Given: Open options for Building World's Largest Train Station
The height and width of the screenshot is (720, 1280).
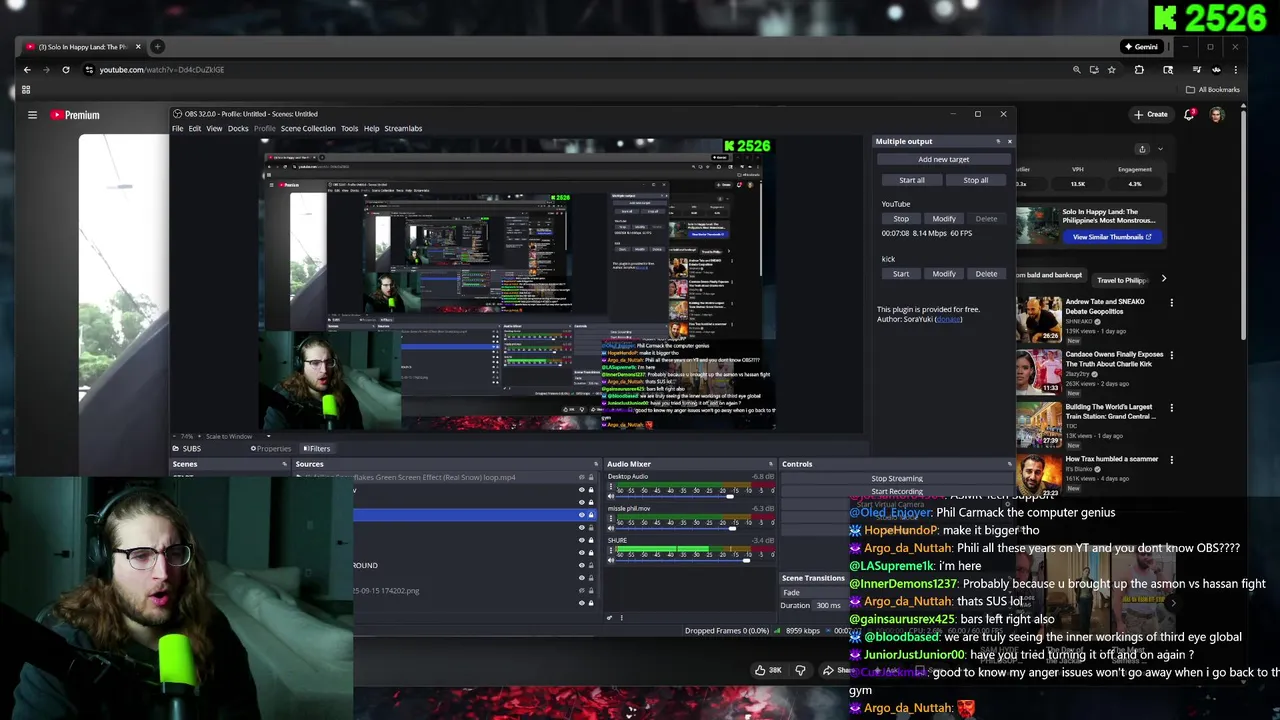Looking at the screenshot, I should pyautogui.click(x=1172, y=408).
